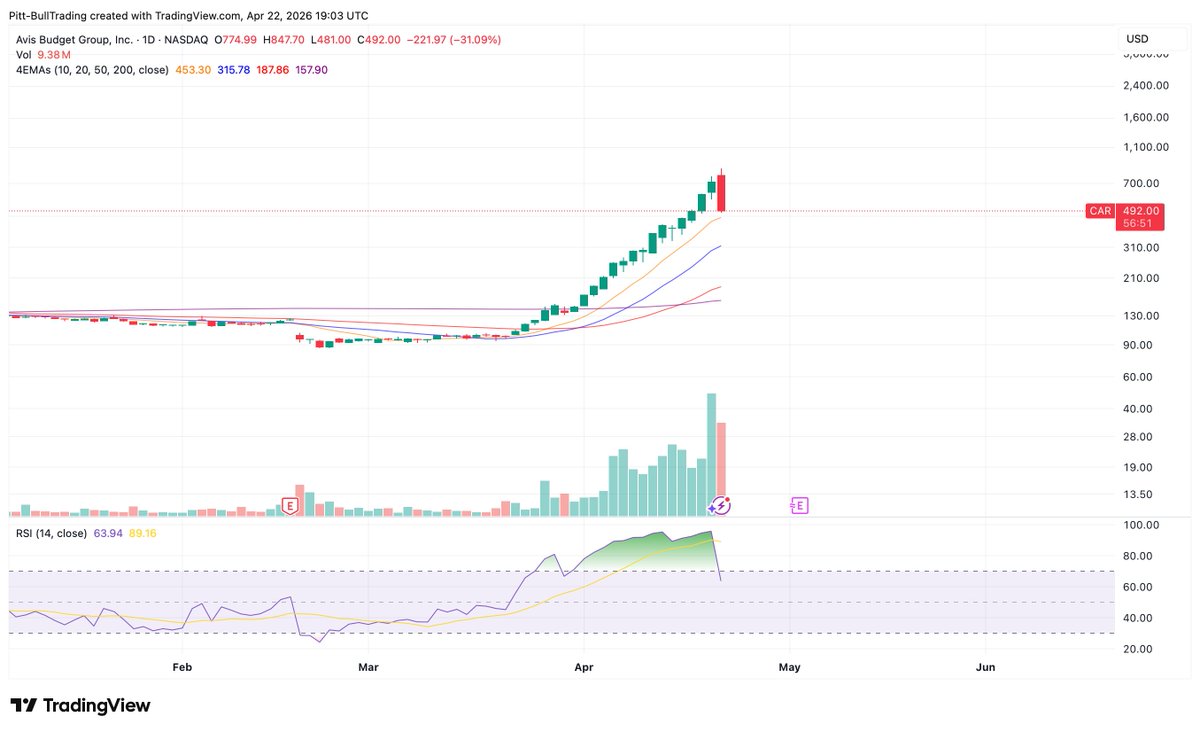Click the current price label 492.00

tap(1140, 211)
